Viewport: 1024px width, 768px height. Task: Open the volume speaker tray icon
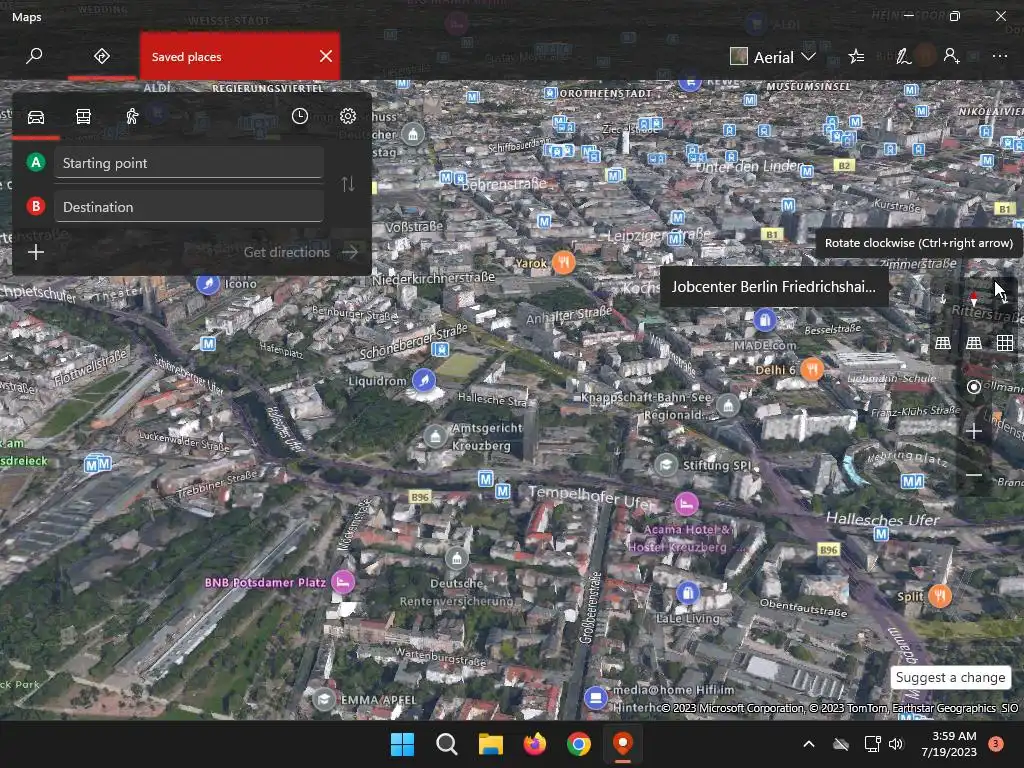click(896, 744)
